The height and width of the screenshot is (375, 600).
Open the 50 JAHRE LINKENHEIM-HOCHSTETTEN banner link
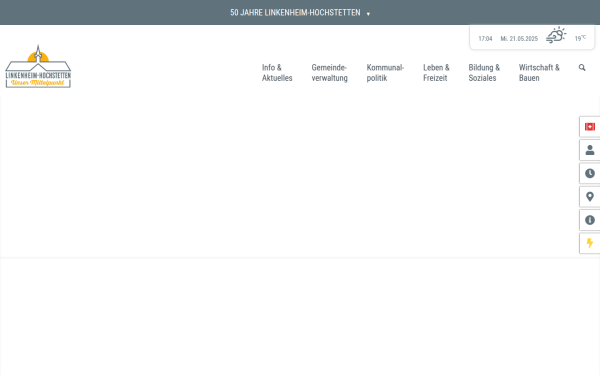tap(295, 13)
